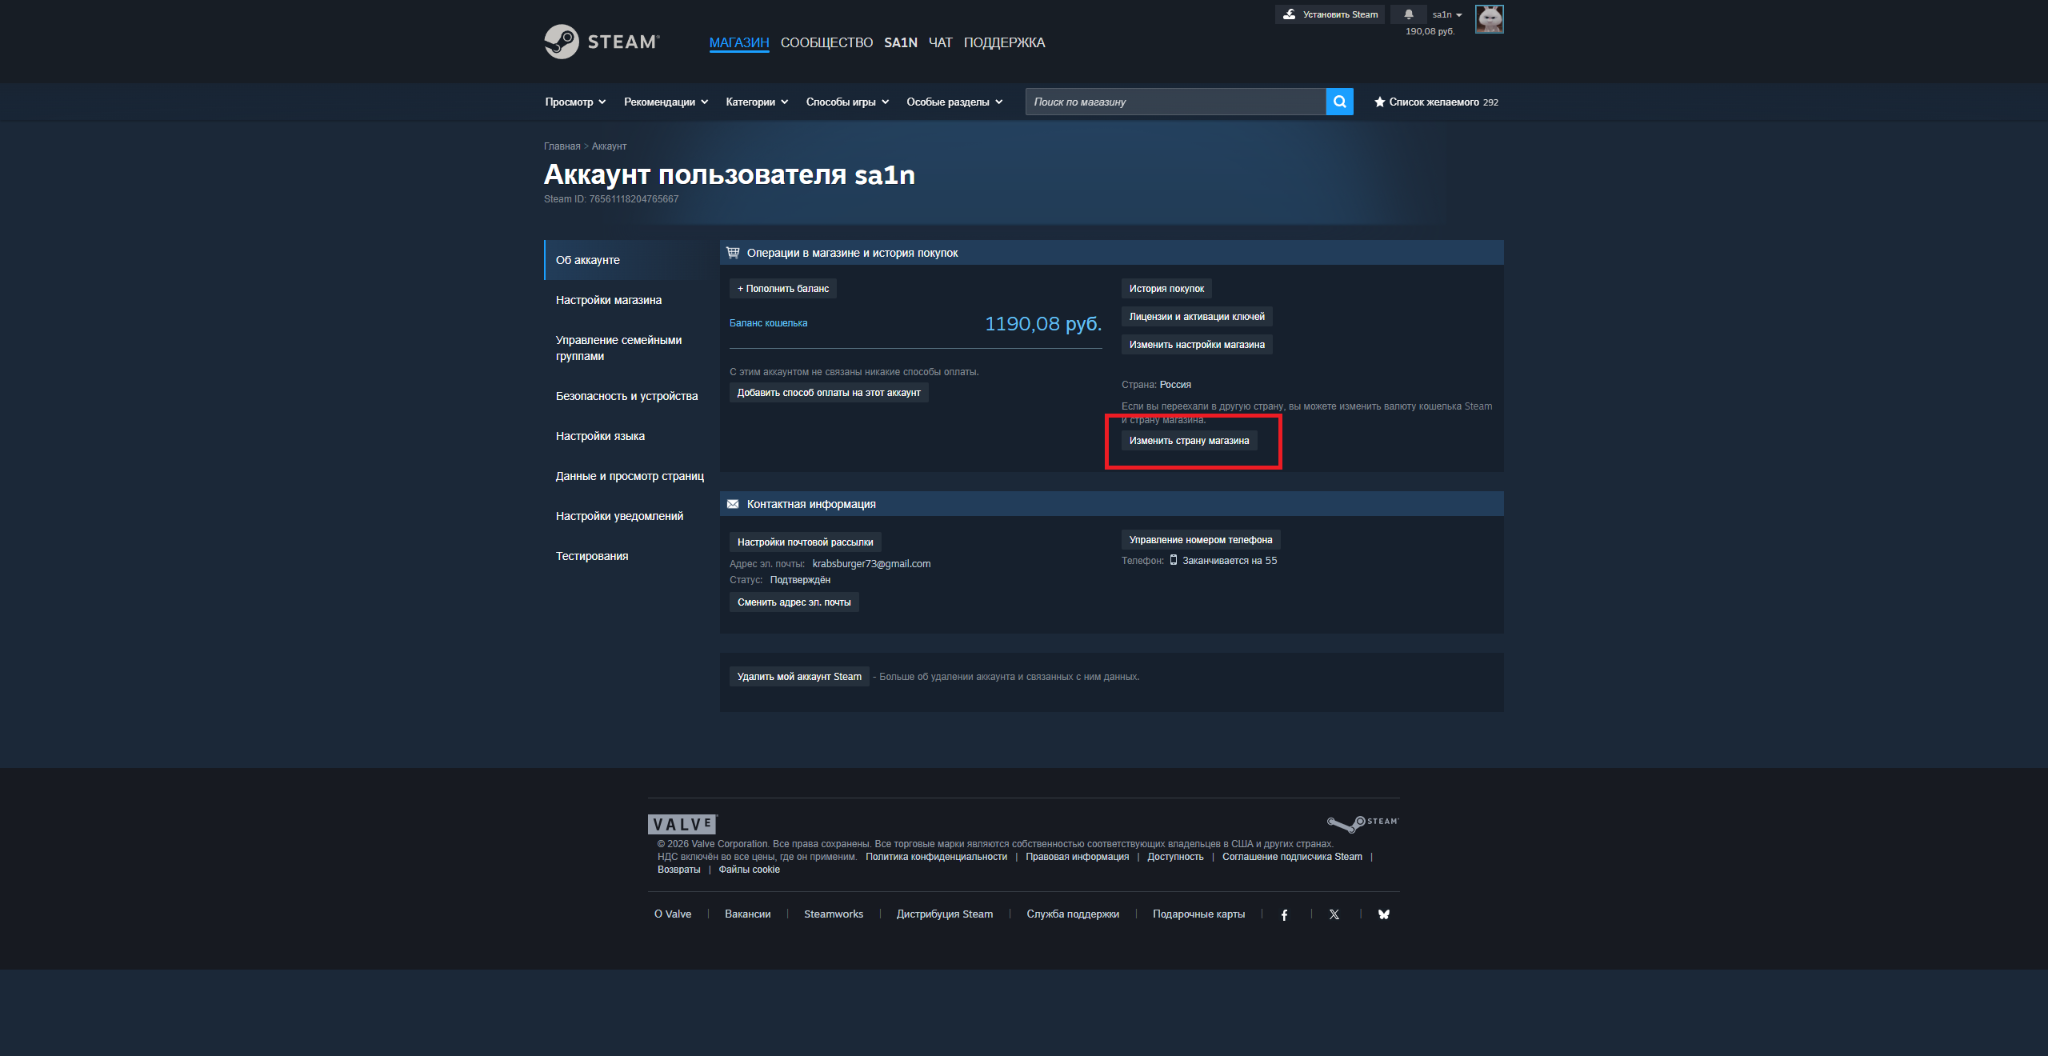Image resolution: width=2048 pixels, height=1056 pixels.
Task: Expand the "Категории" dropdown
Action: click(757, 102)
